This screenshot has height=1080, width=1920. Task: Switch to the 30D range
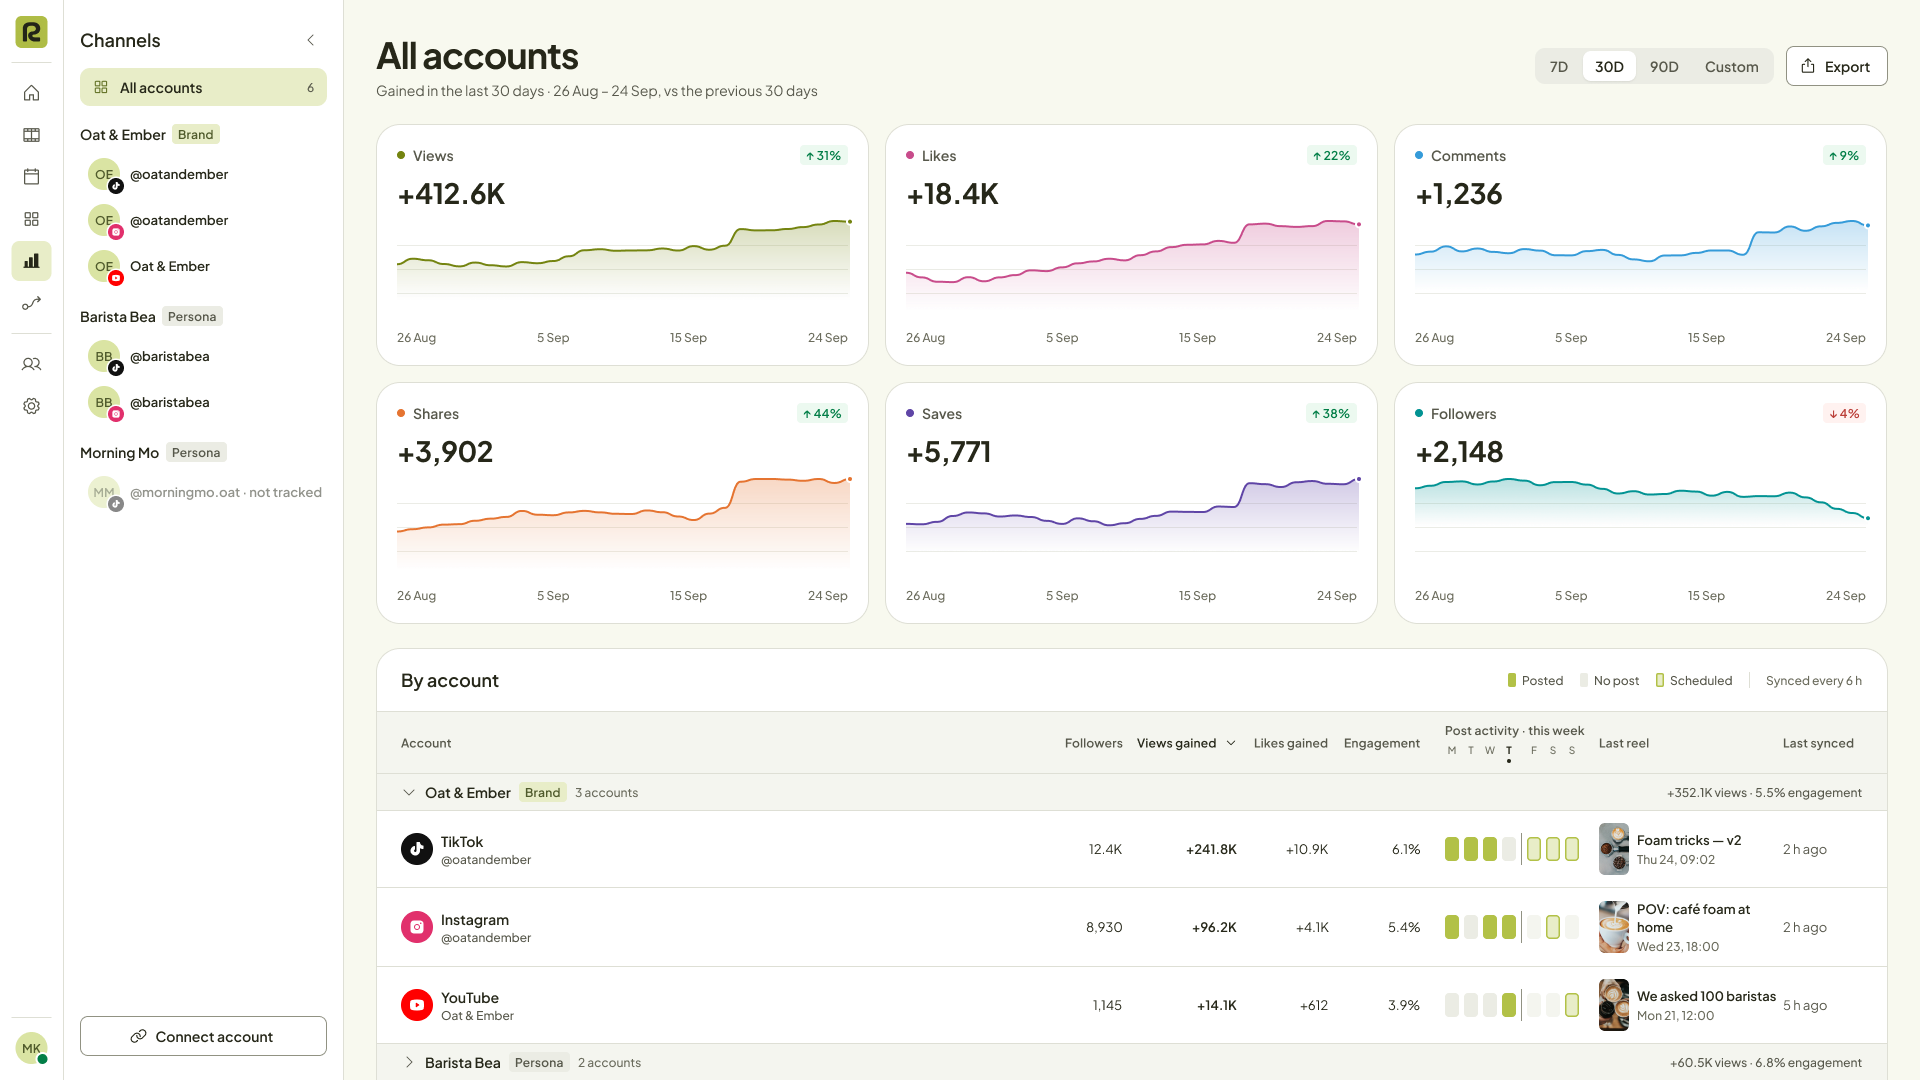click(x=1609, y=66)
